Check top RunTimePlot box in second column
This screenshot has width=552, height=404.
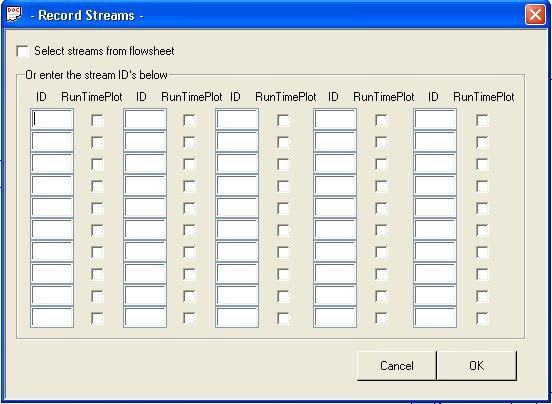[x=189, y=120]
